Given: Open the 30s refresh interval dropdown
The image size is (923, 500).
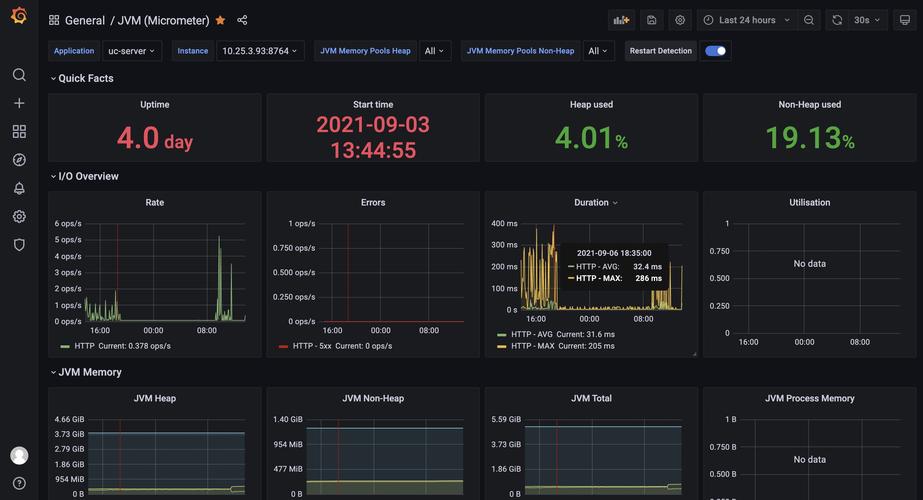Looking at the screenshot, I should pyautogui.click(x=867, y=20).
